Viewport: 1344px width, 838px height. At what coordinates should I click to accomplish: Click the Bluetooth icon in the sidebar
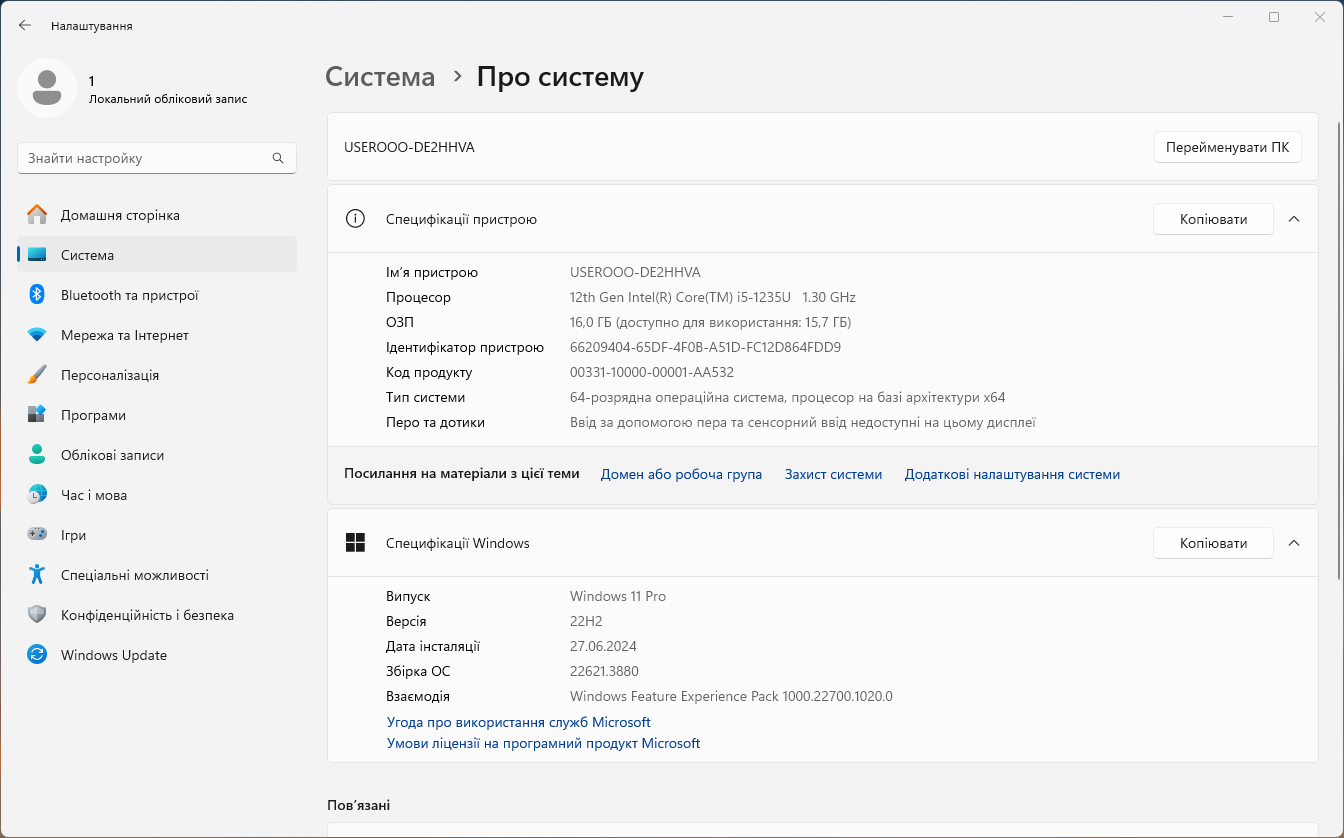tap(37, 295)
